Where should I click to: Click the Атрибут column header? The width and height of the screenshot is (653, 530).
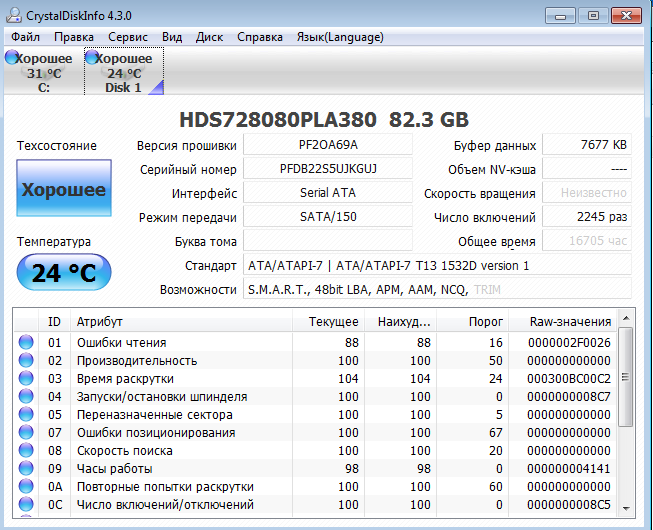pos(181,321)
